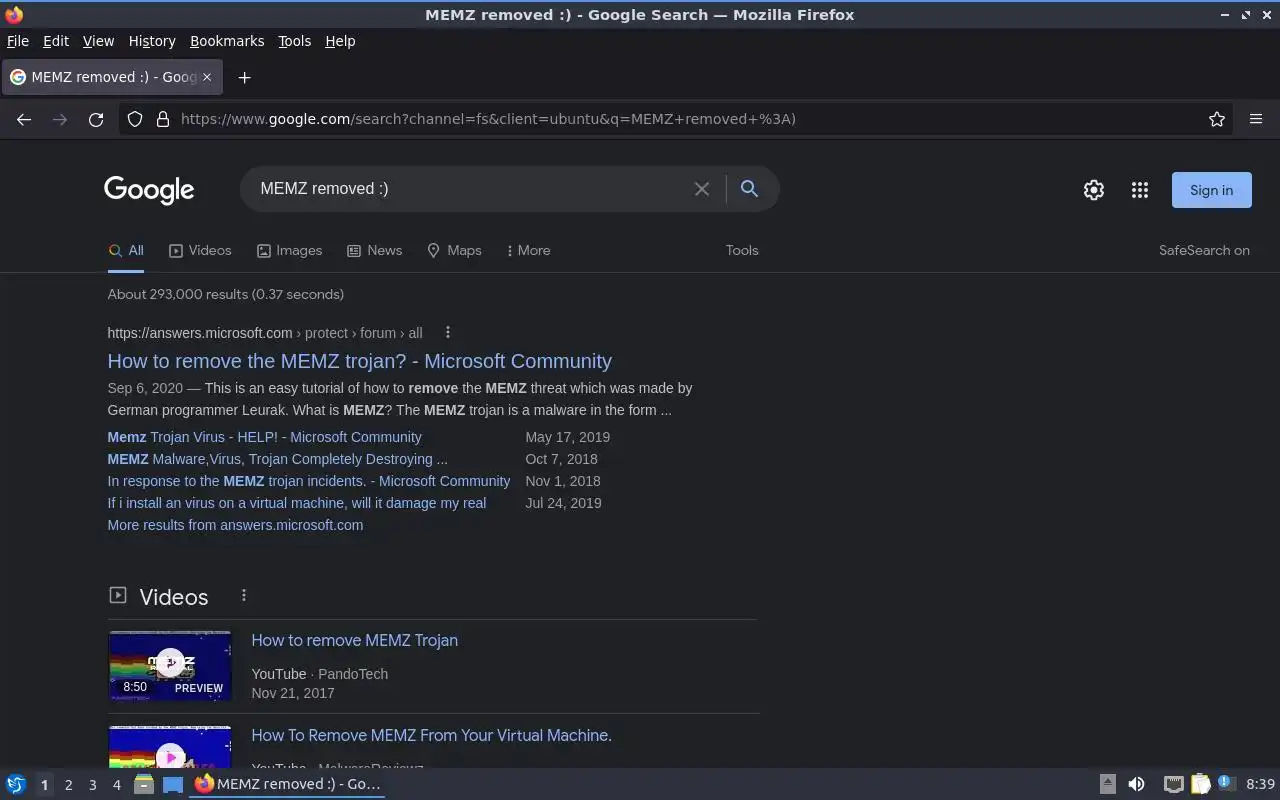Screen dimensions: 1280x800
Task: Open In response to MEMZ trojan incidents link
Action: [x=308, y=481]
